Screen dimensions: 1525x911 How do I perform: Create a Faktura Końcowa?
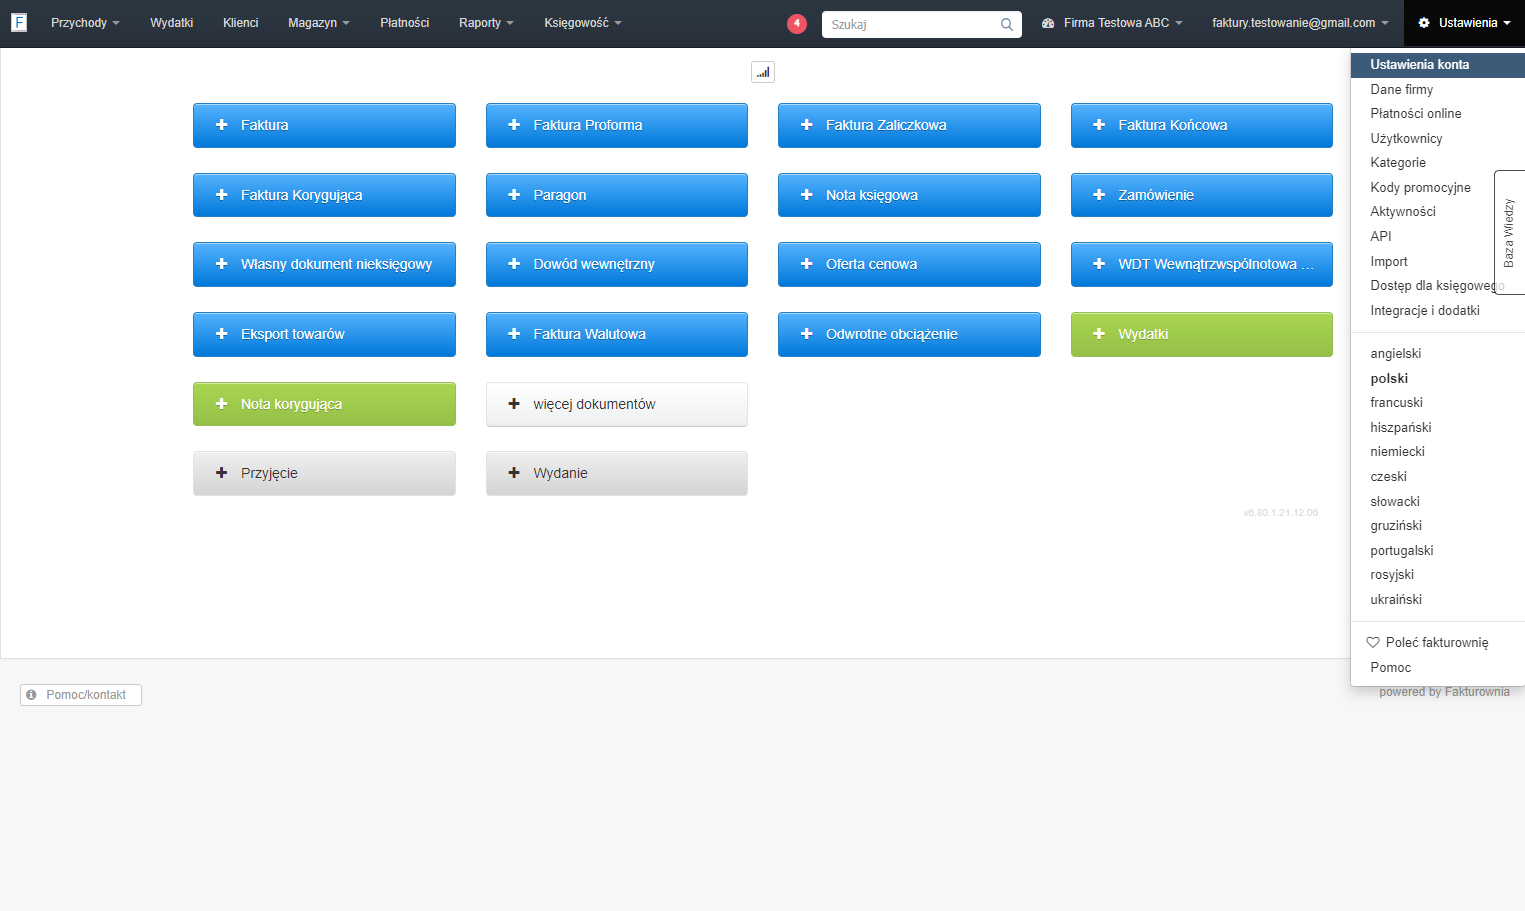(x=1202, y=125)
